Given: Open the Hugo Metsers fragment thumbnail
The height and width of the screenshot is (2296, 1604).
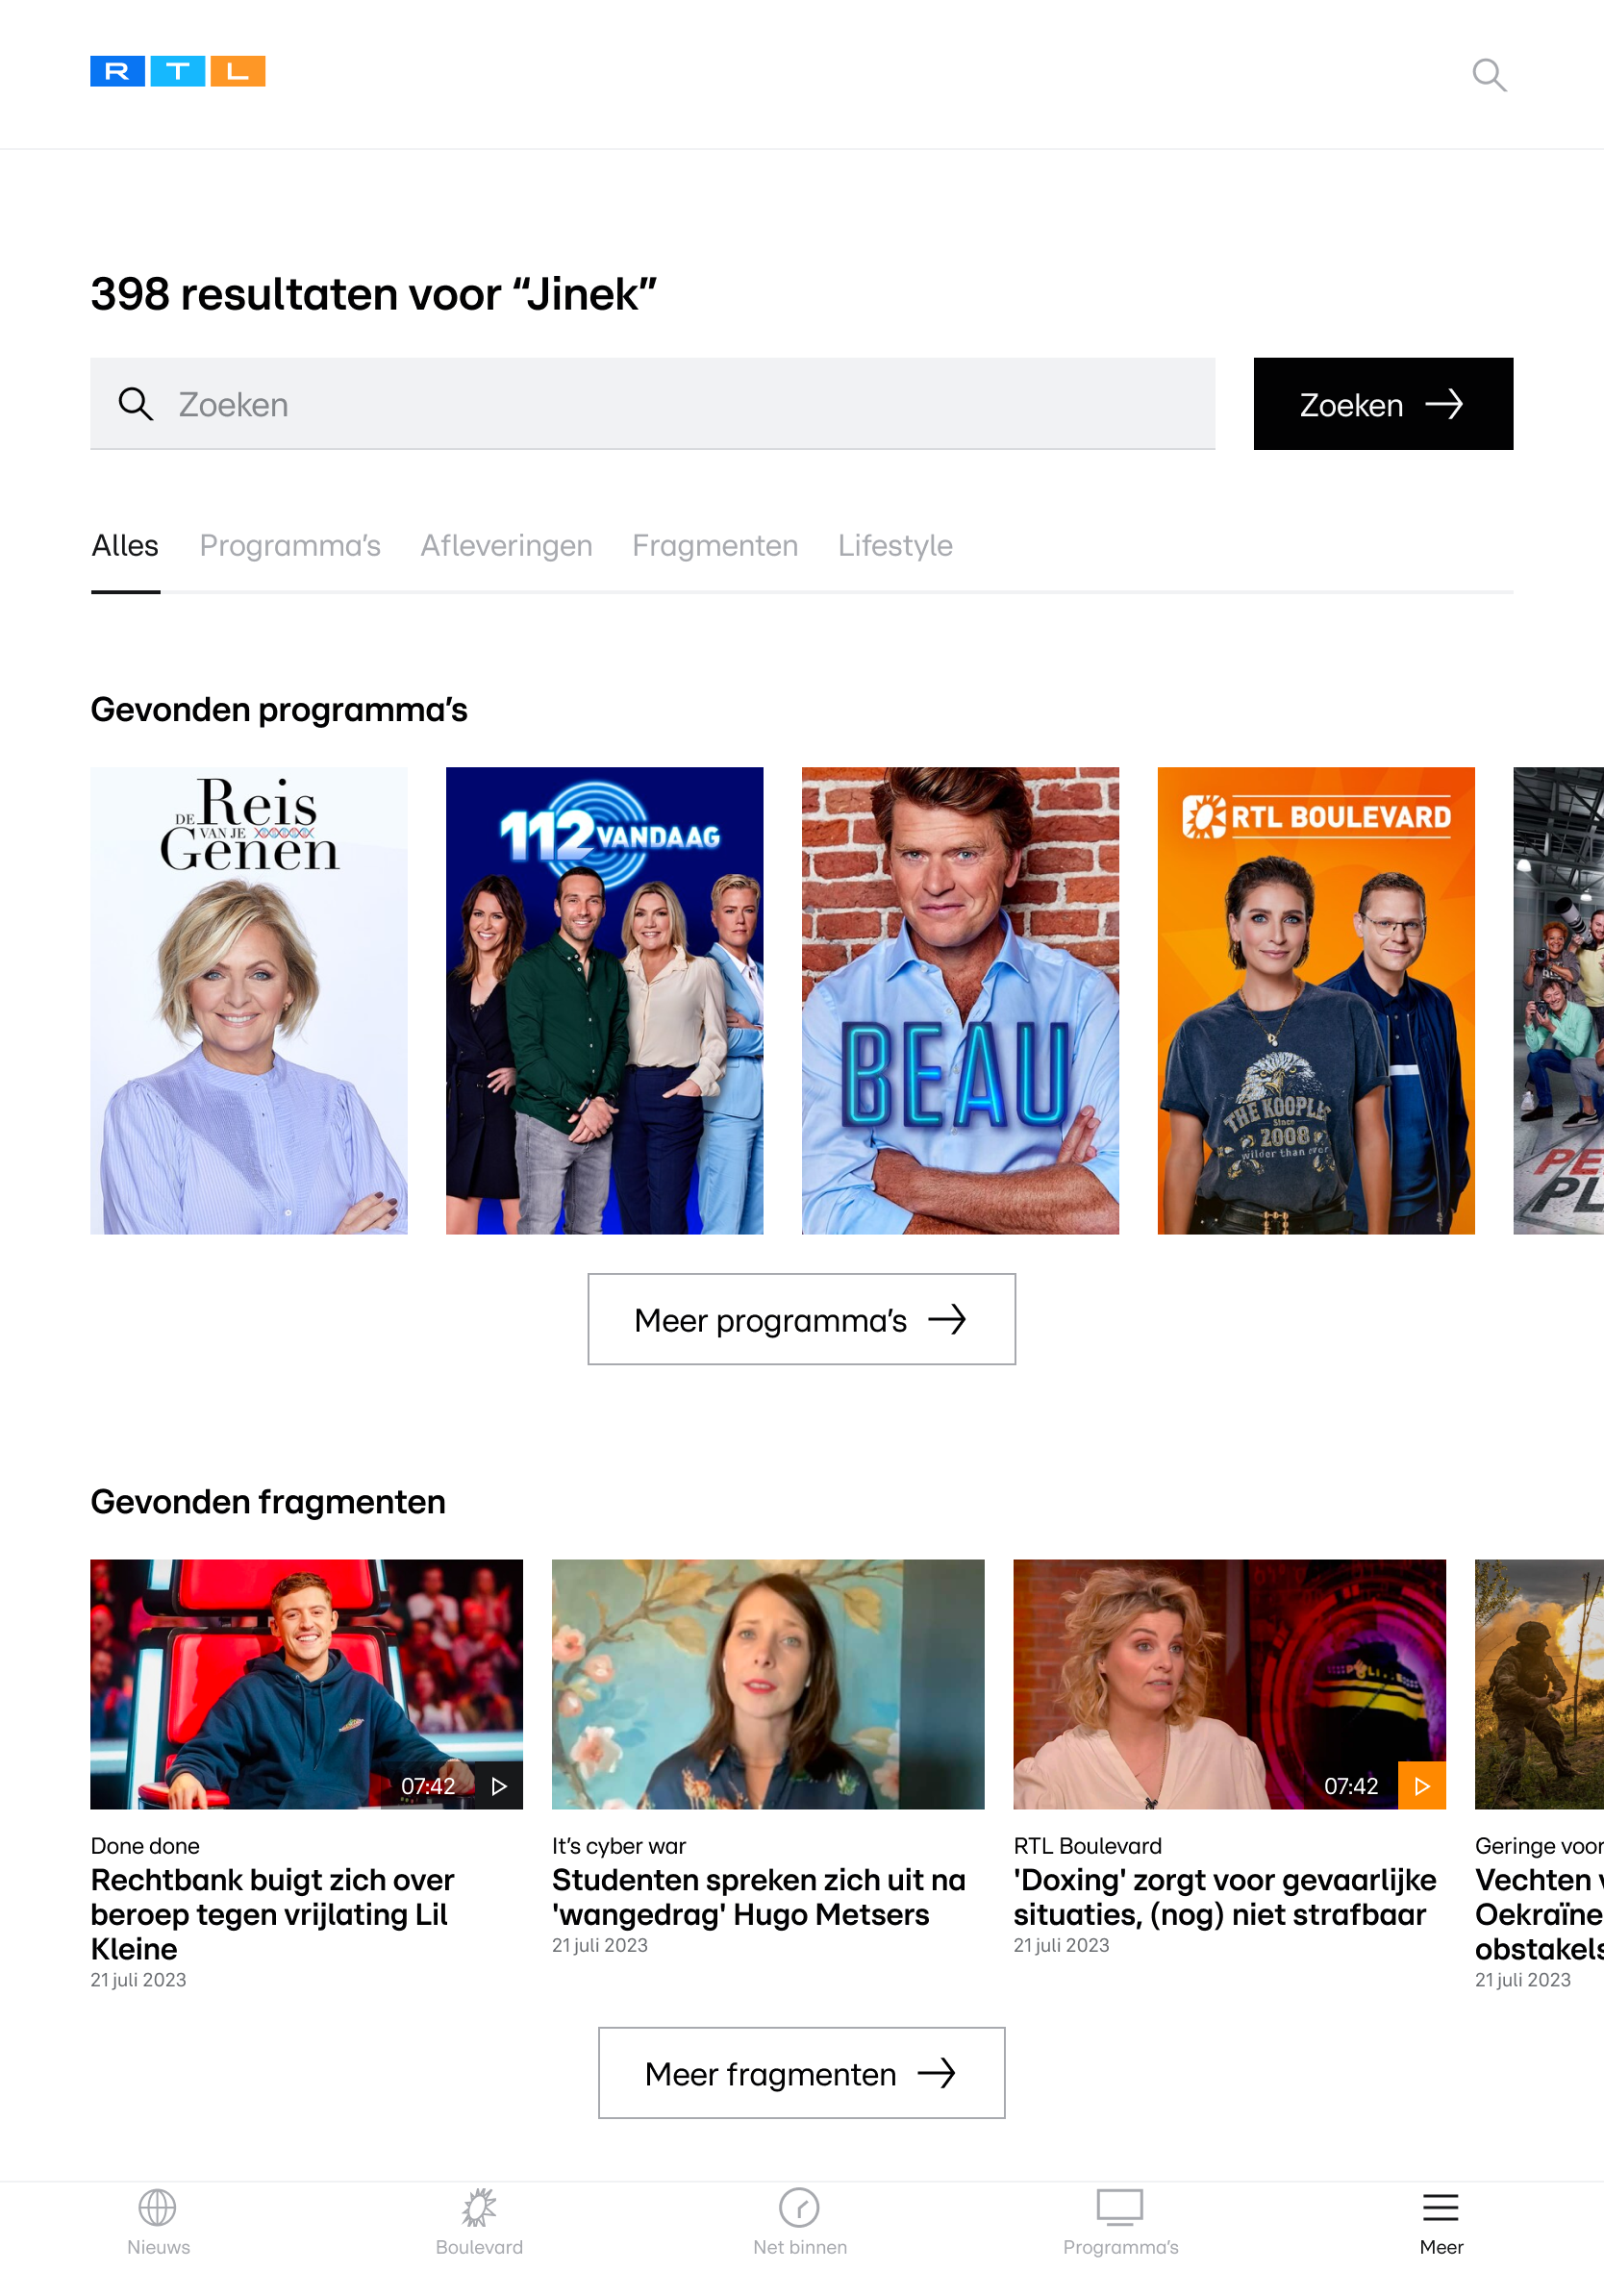Looking at the screenshot, I should pyautogui.click(x=768, y=1684).
